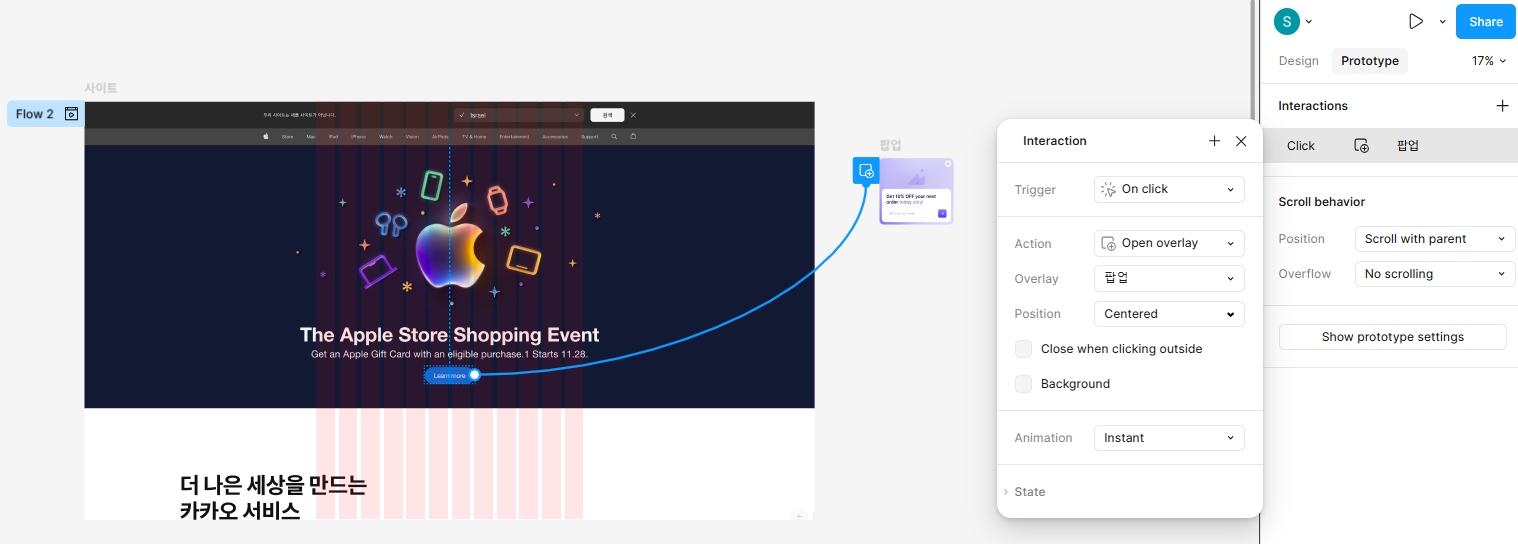Click the Flow 2 play icon
This screenshot has width=1518, height=544.
[x=72, y=114]
